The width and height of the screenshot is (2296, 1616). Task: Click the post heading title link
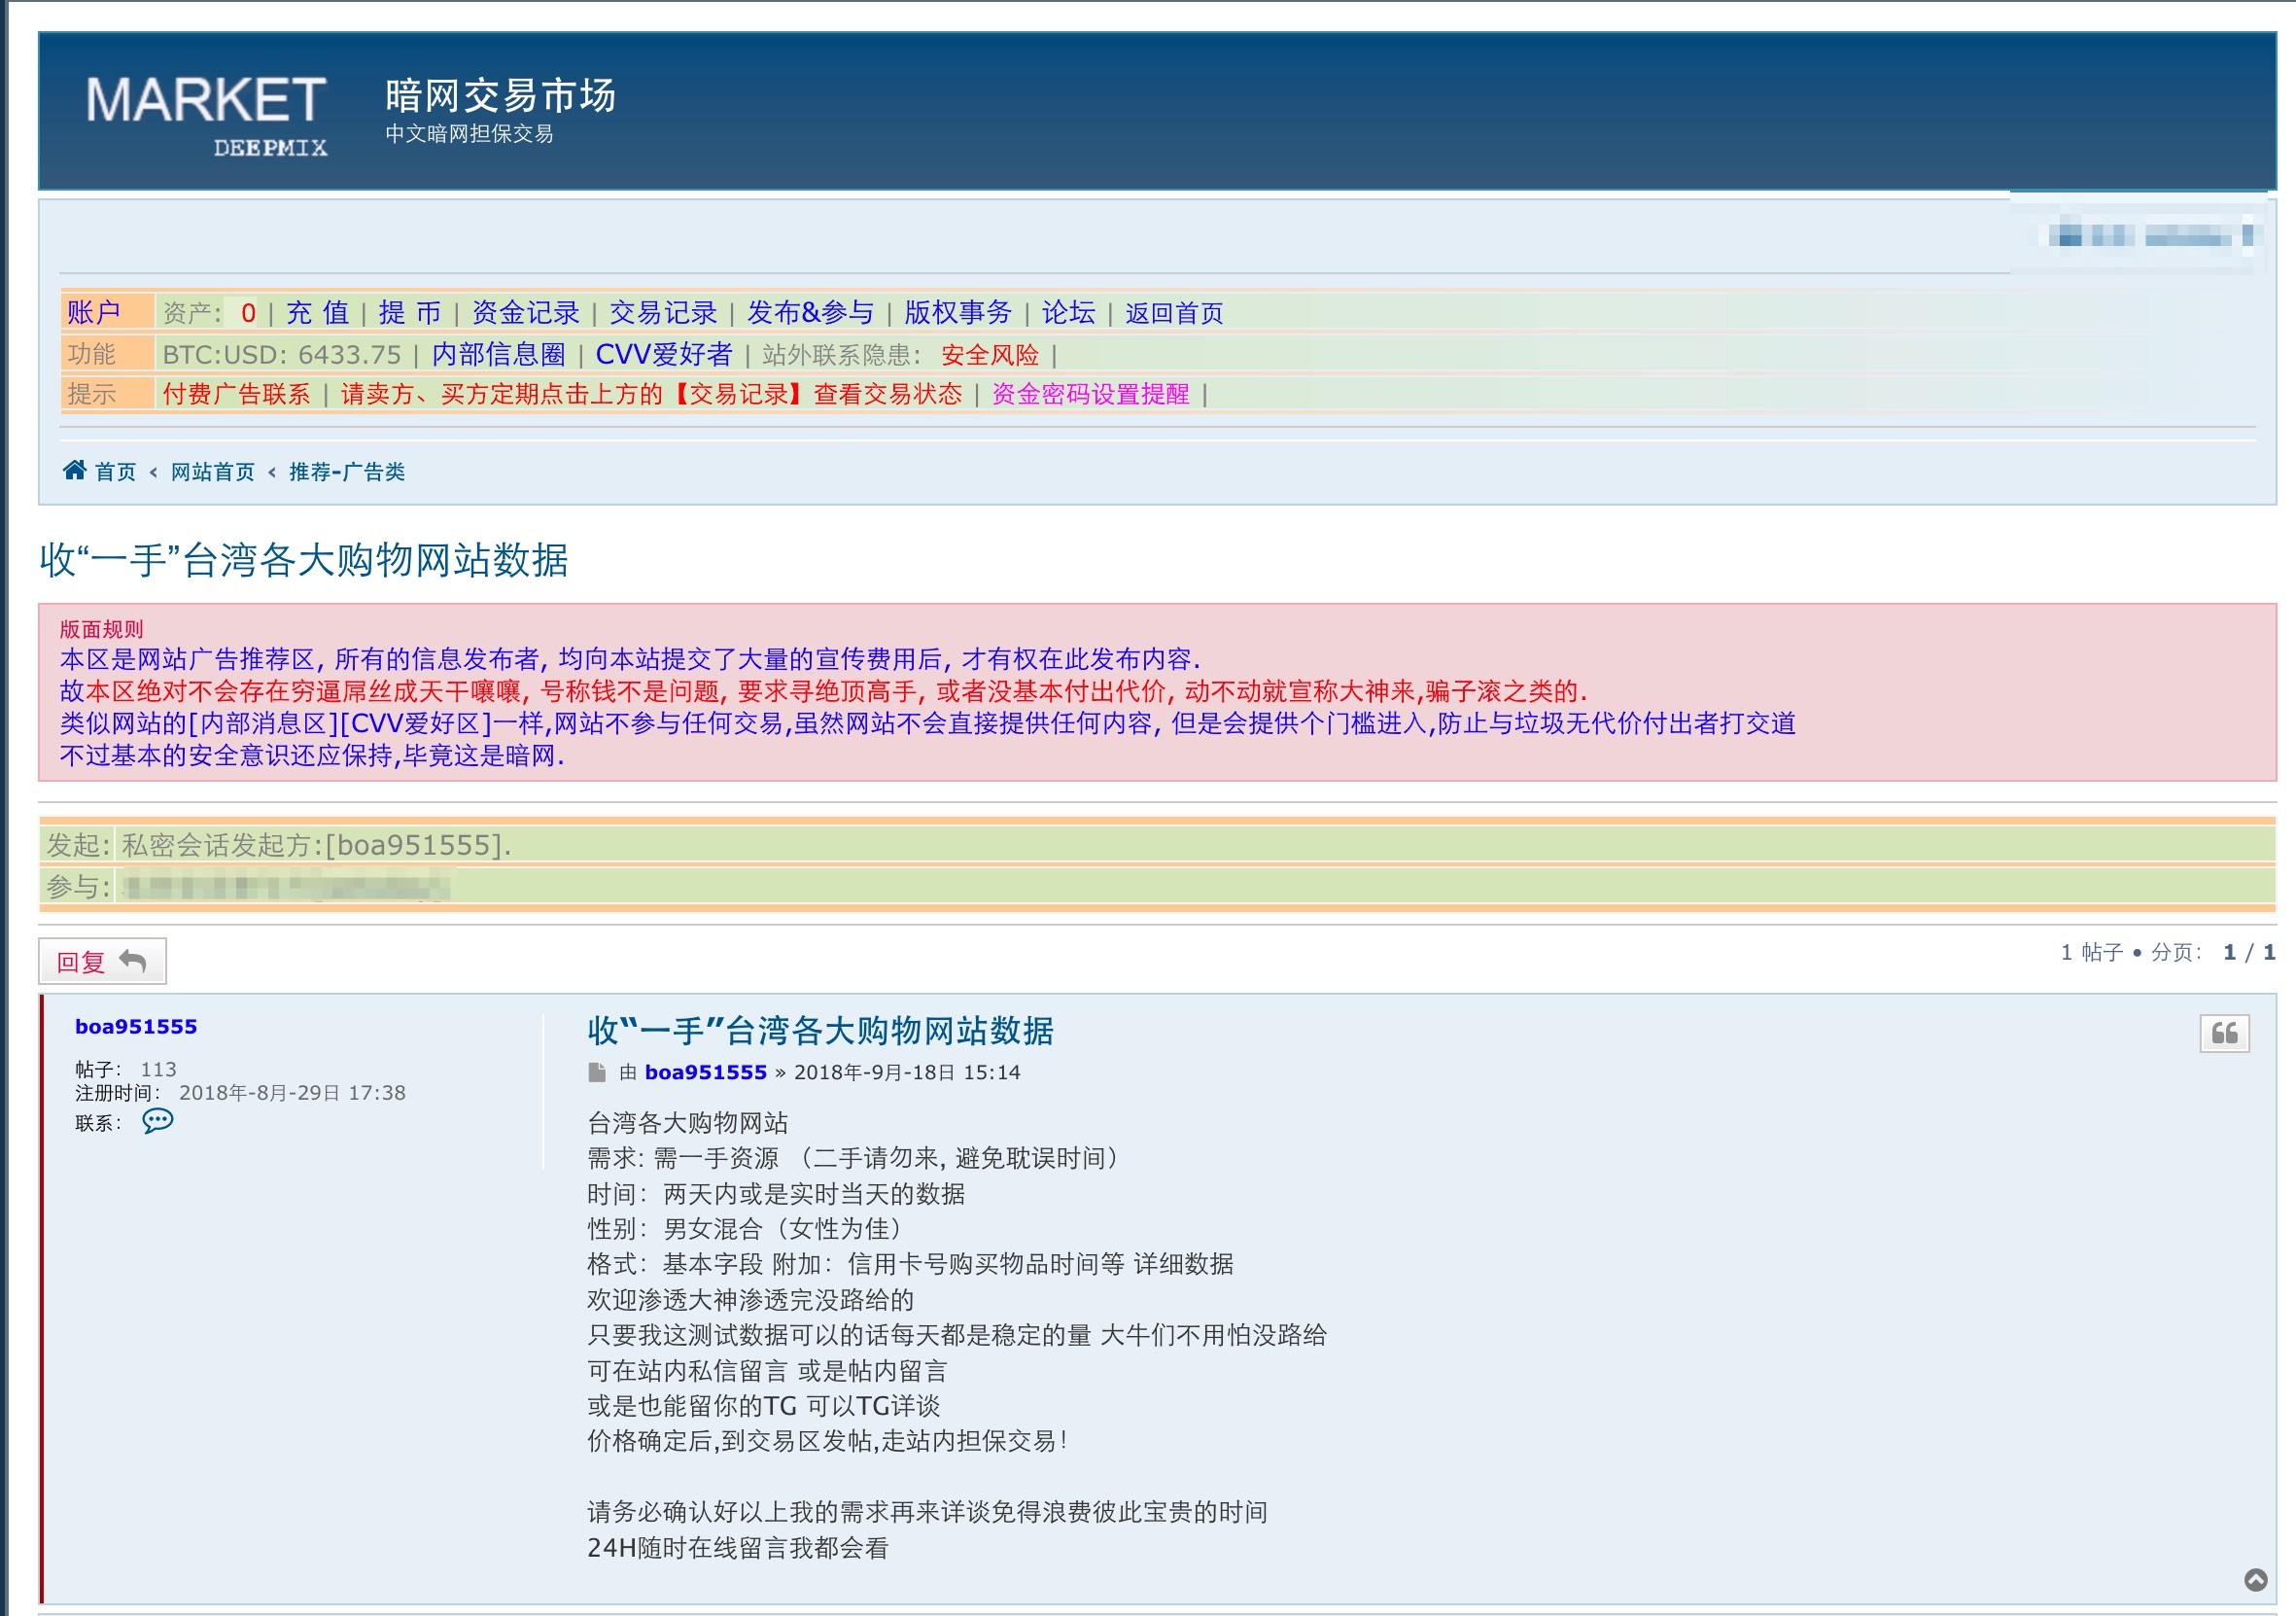click(820, 1030)
